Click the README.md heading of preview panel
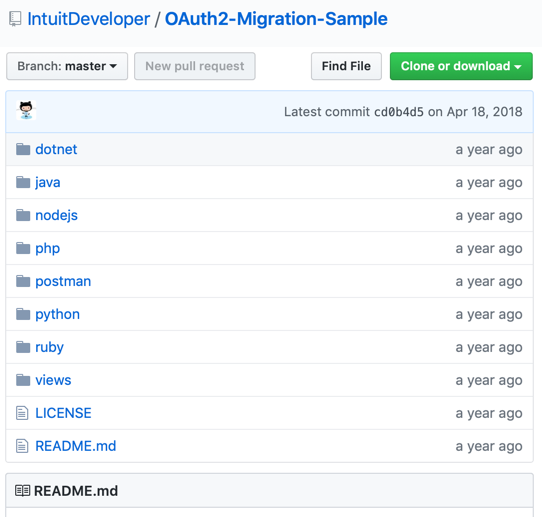The image size is (542, 517). (76, 491)
